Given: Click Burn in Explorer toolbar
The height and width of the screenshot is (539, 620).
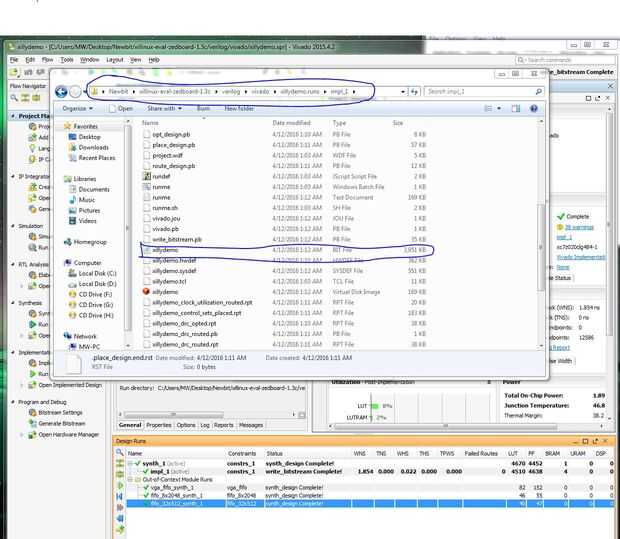Looking at the screenshot, I should pyautogui.click(x=203, y=108).
